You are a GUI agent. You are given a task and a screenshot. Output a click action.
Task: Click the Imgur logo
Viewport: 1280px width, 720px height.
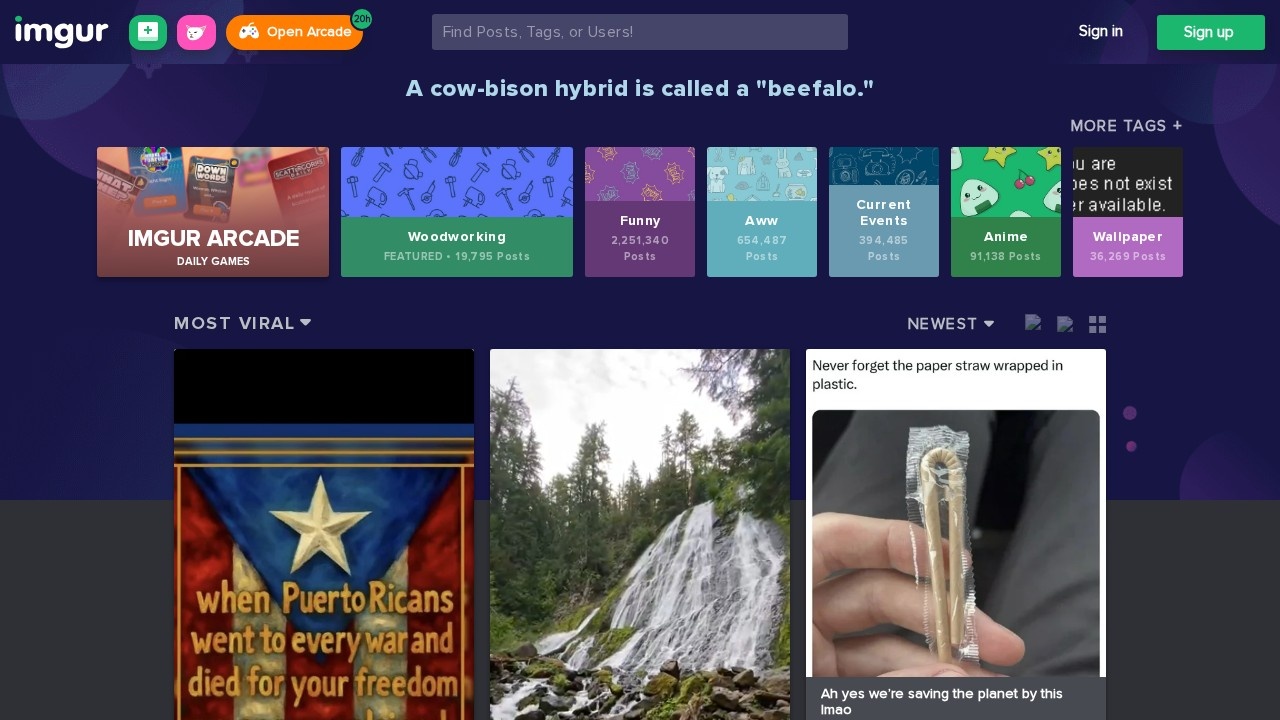click(x=61, y=32)
